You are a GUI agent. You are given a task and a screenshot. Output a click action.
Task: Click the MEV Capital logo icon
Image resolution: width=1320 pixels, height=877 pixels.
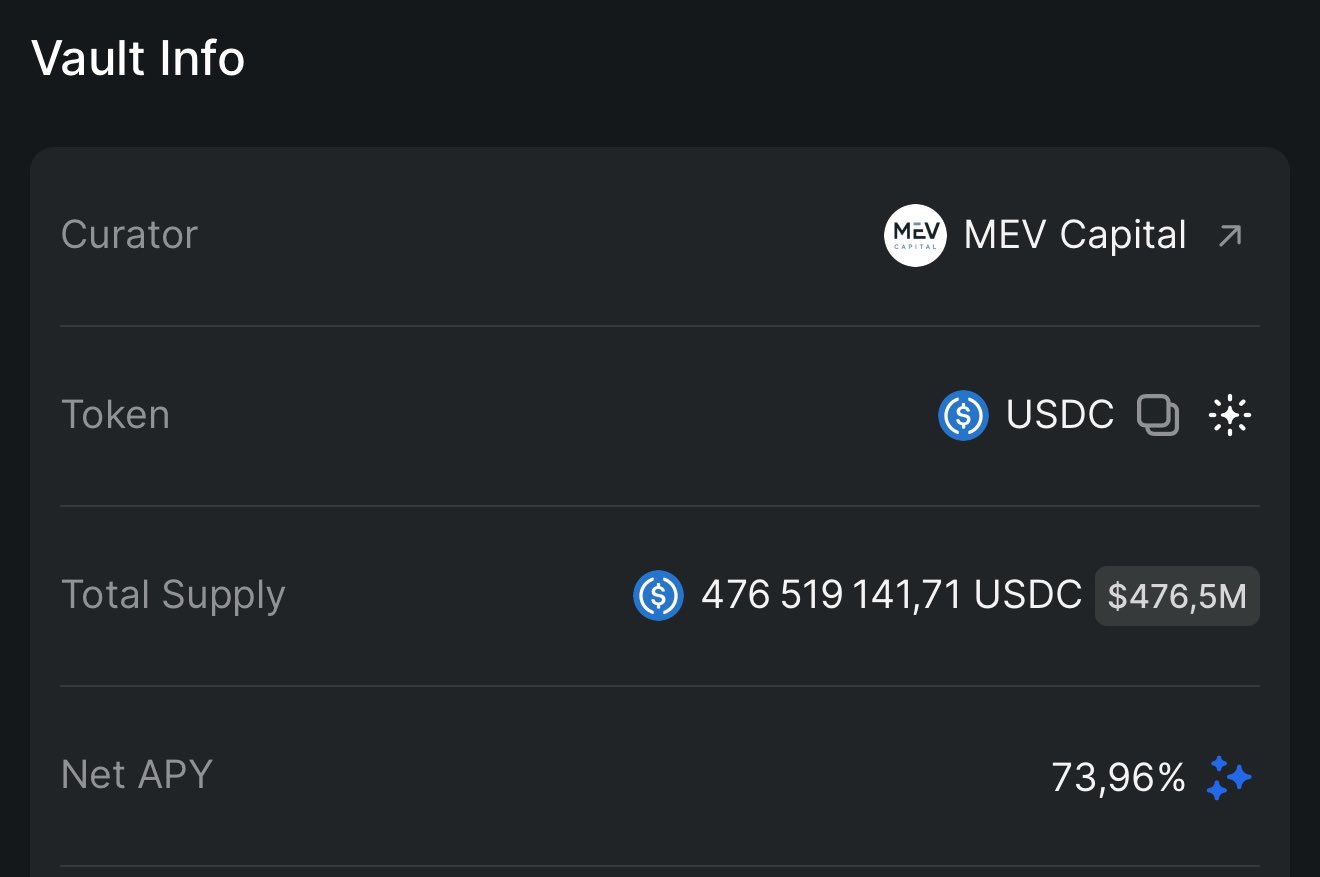click(x=915, y=235)
